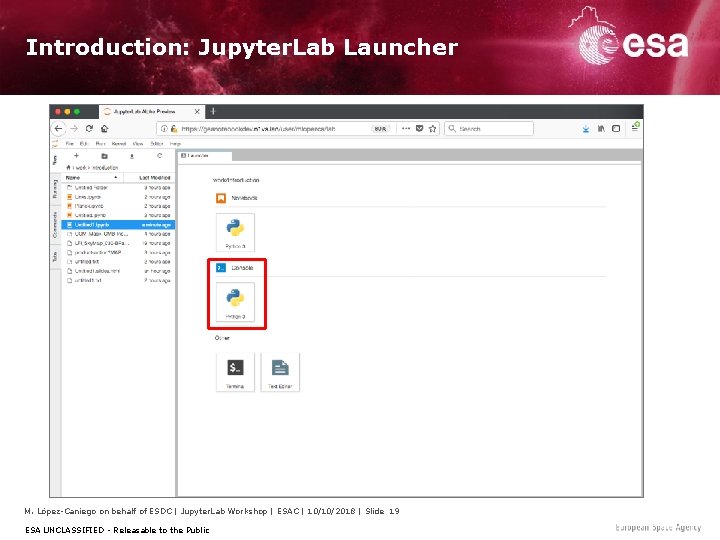Select the Launcher tab
The height and width of the screenshot is (540, 720).
click(x=205, y=156)
